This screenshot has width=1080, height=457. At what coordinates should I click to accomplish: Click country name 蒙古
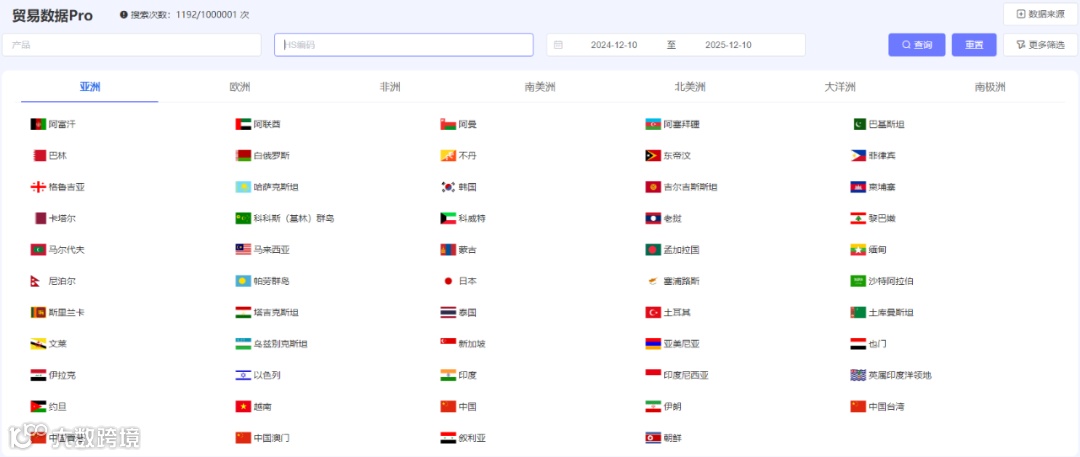coord(468,250)
